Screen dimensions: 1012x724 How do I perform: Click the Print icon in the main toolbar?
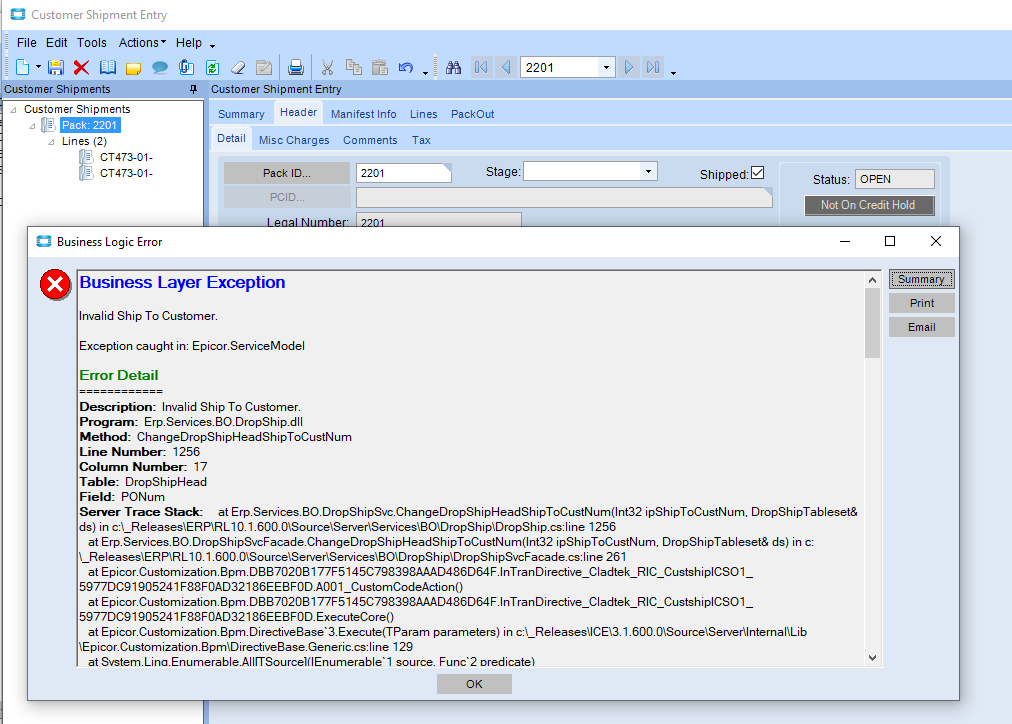click(x=296, y=67)
